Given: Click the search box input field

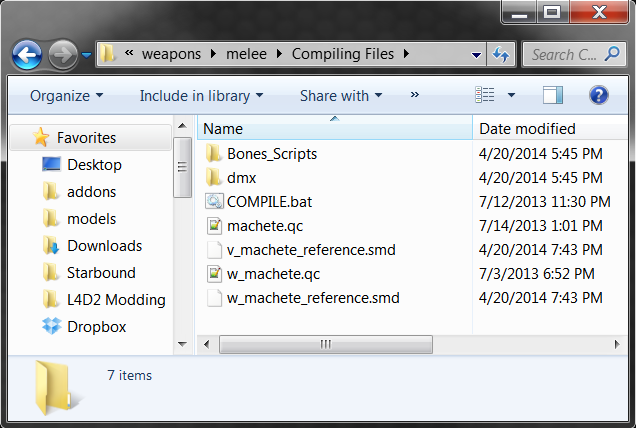Looking at the screenshot, I should tap(565, 54).
